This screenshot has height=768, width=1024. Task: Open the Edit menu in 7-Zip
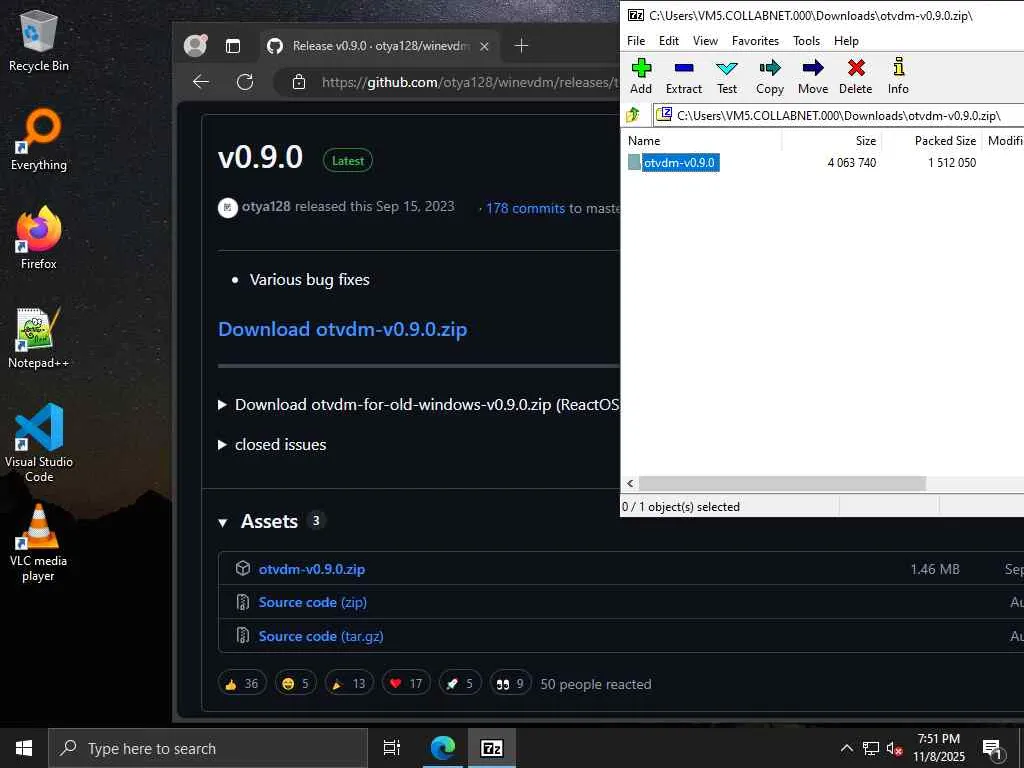(x=669, y=40)
